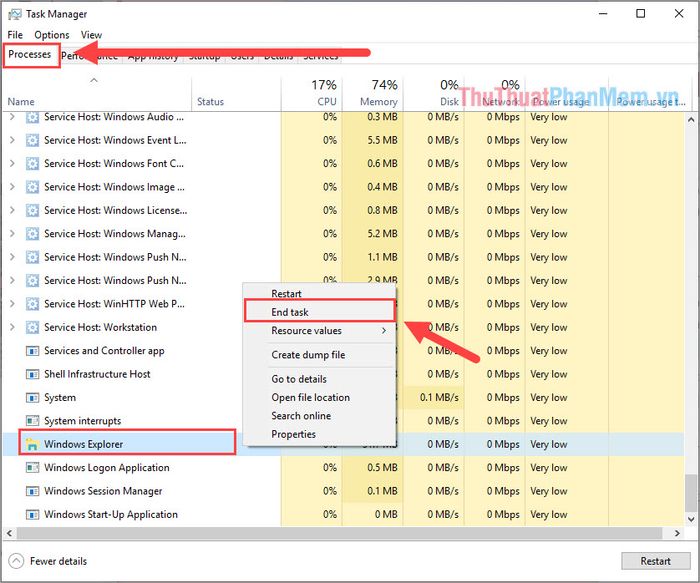
Task: Expand Service Host: Workstation group
Action: 12,327
